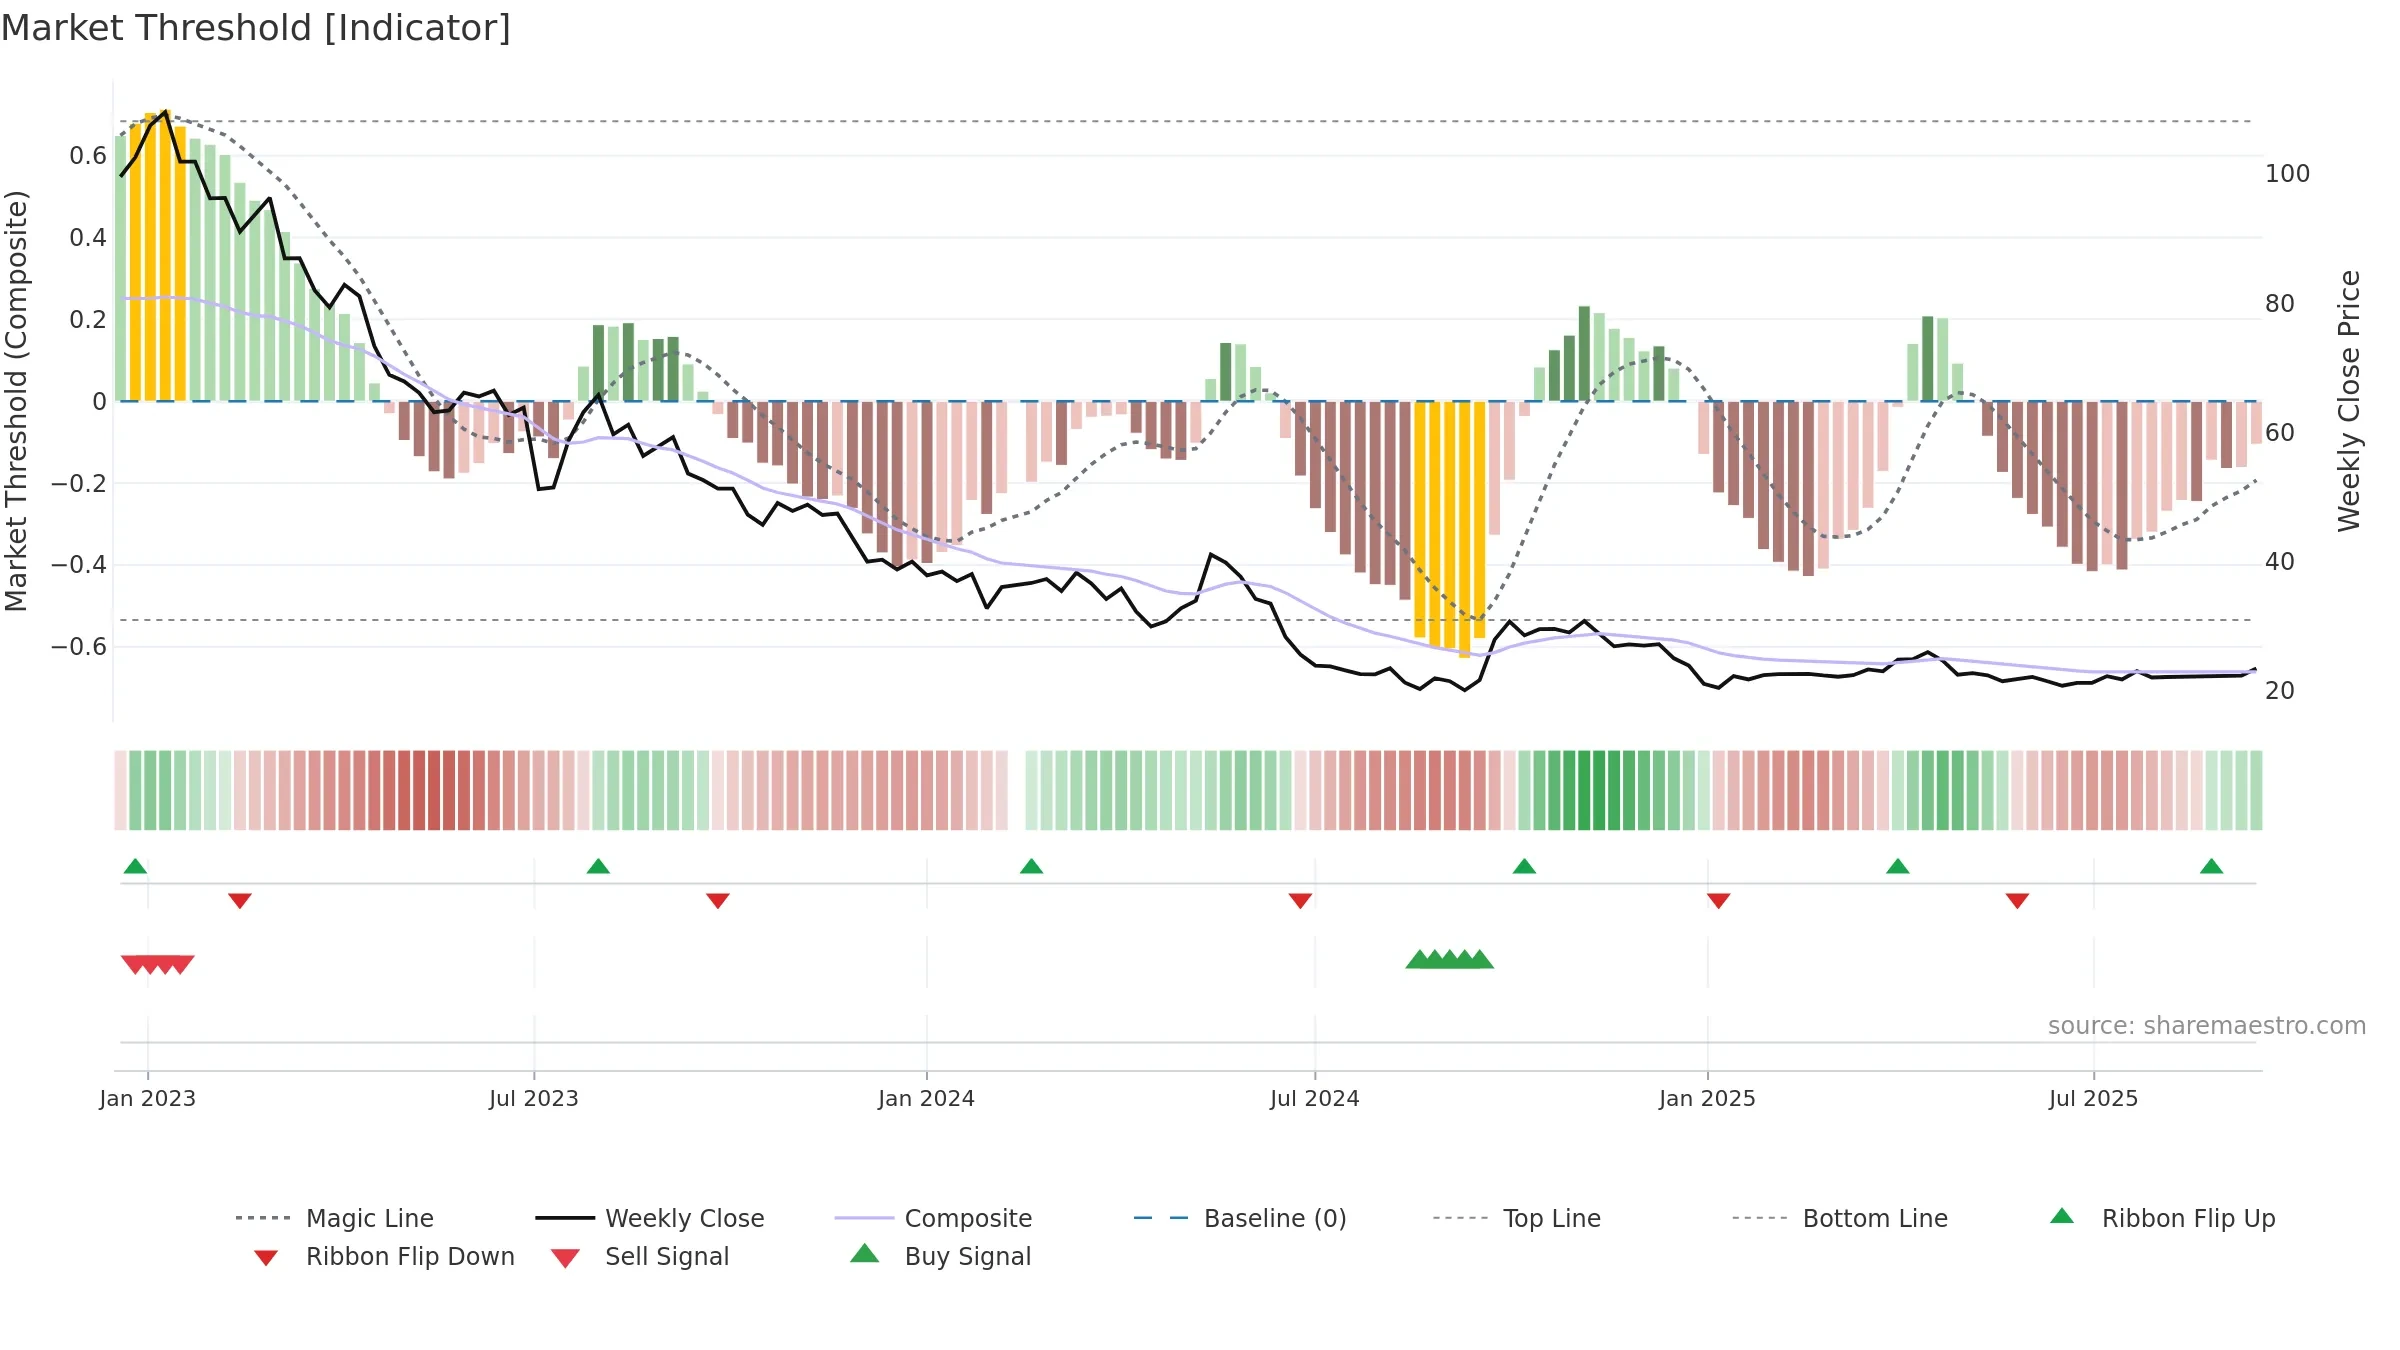Viewport: 2400px width, 1350px height.
Task: Click the 100 right axis tick label
Action: 2288,174
